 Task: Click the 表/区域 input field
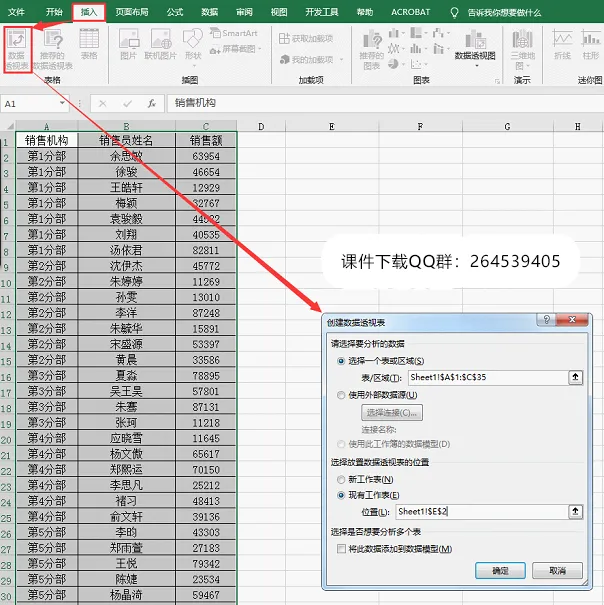point(488,377)
